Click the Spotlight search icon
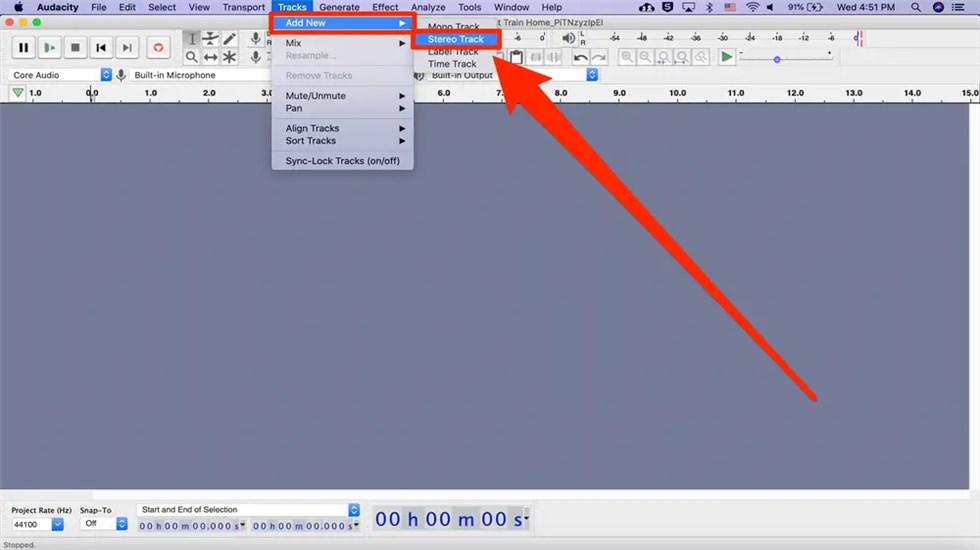 [x=916, y=8]
